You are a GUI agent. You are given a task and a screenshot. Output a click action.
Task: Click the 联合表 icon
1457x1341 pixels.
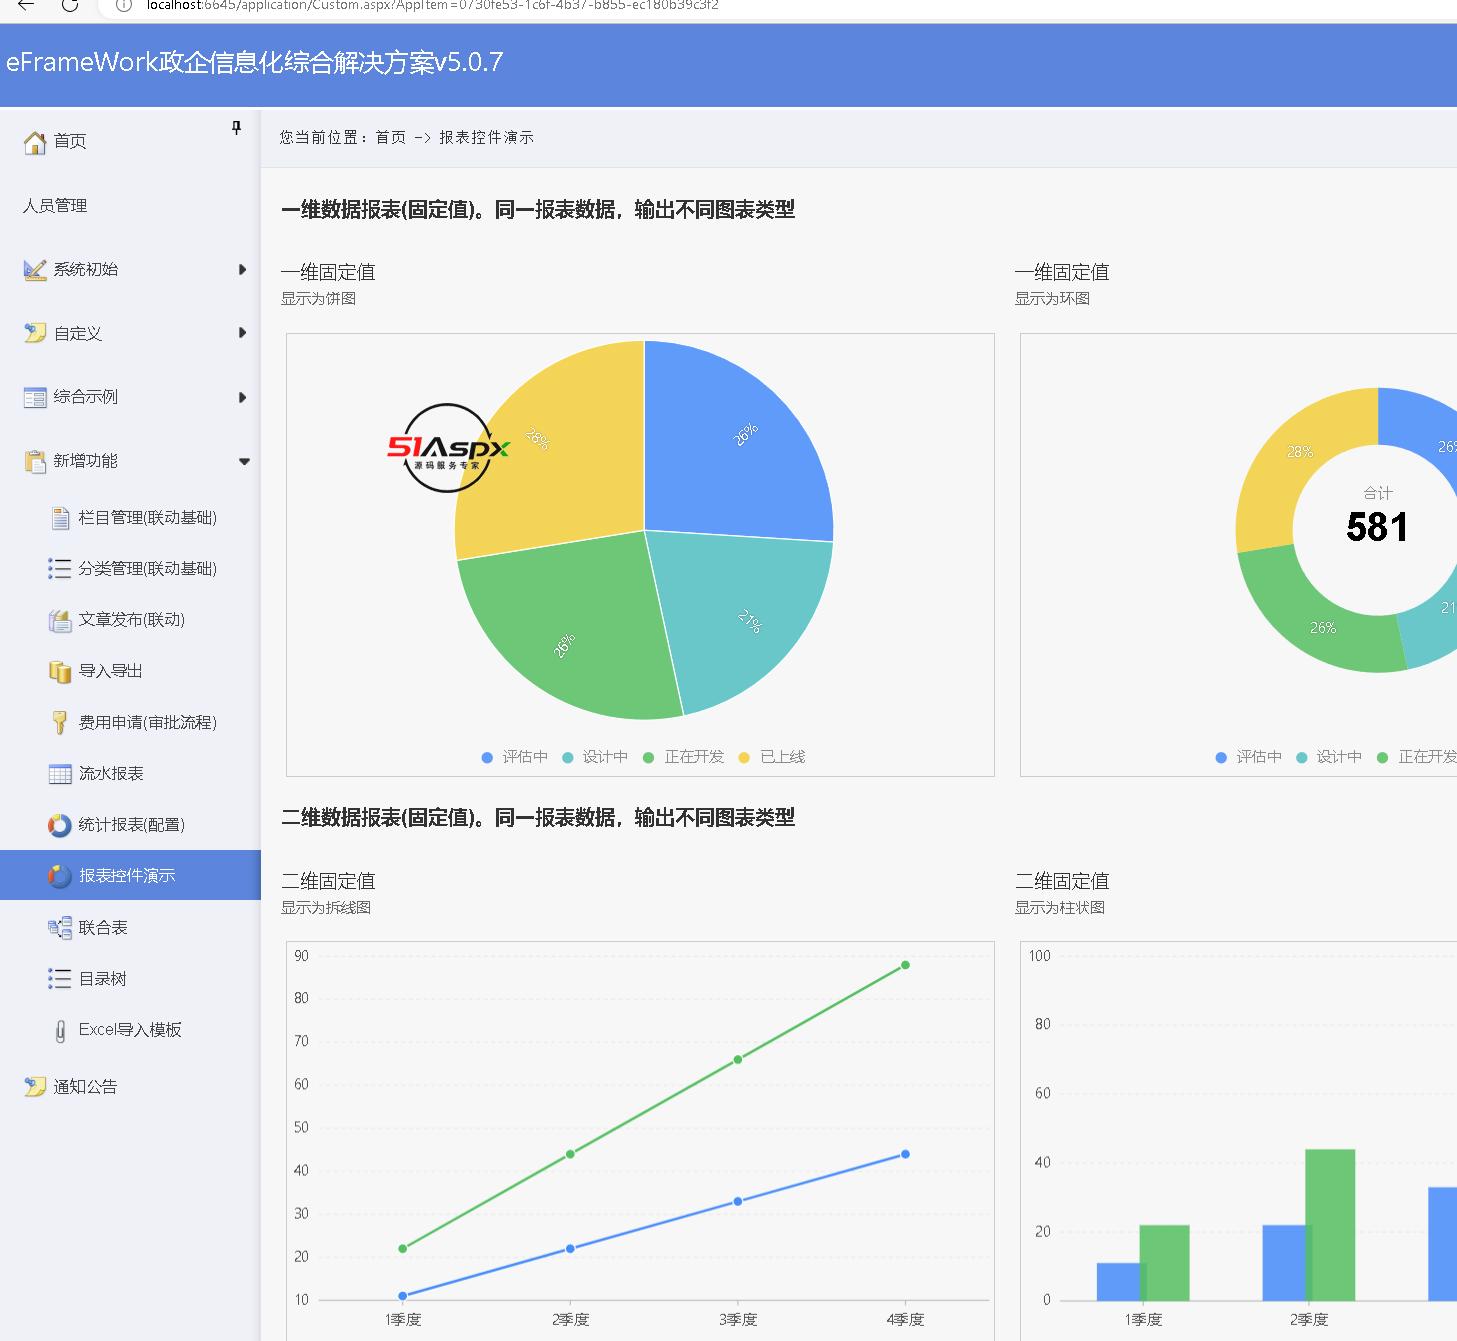pos(60,928)
